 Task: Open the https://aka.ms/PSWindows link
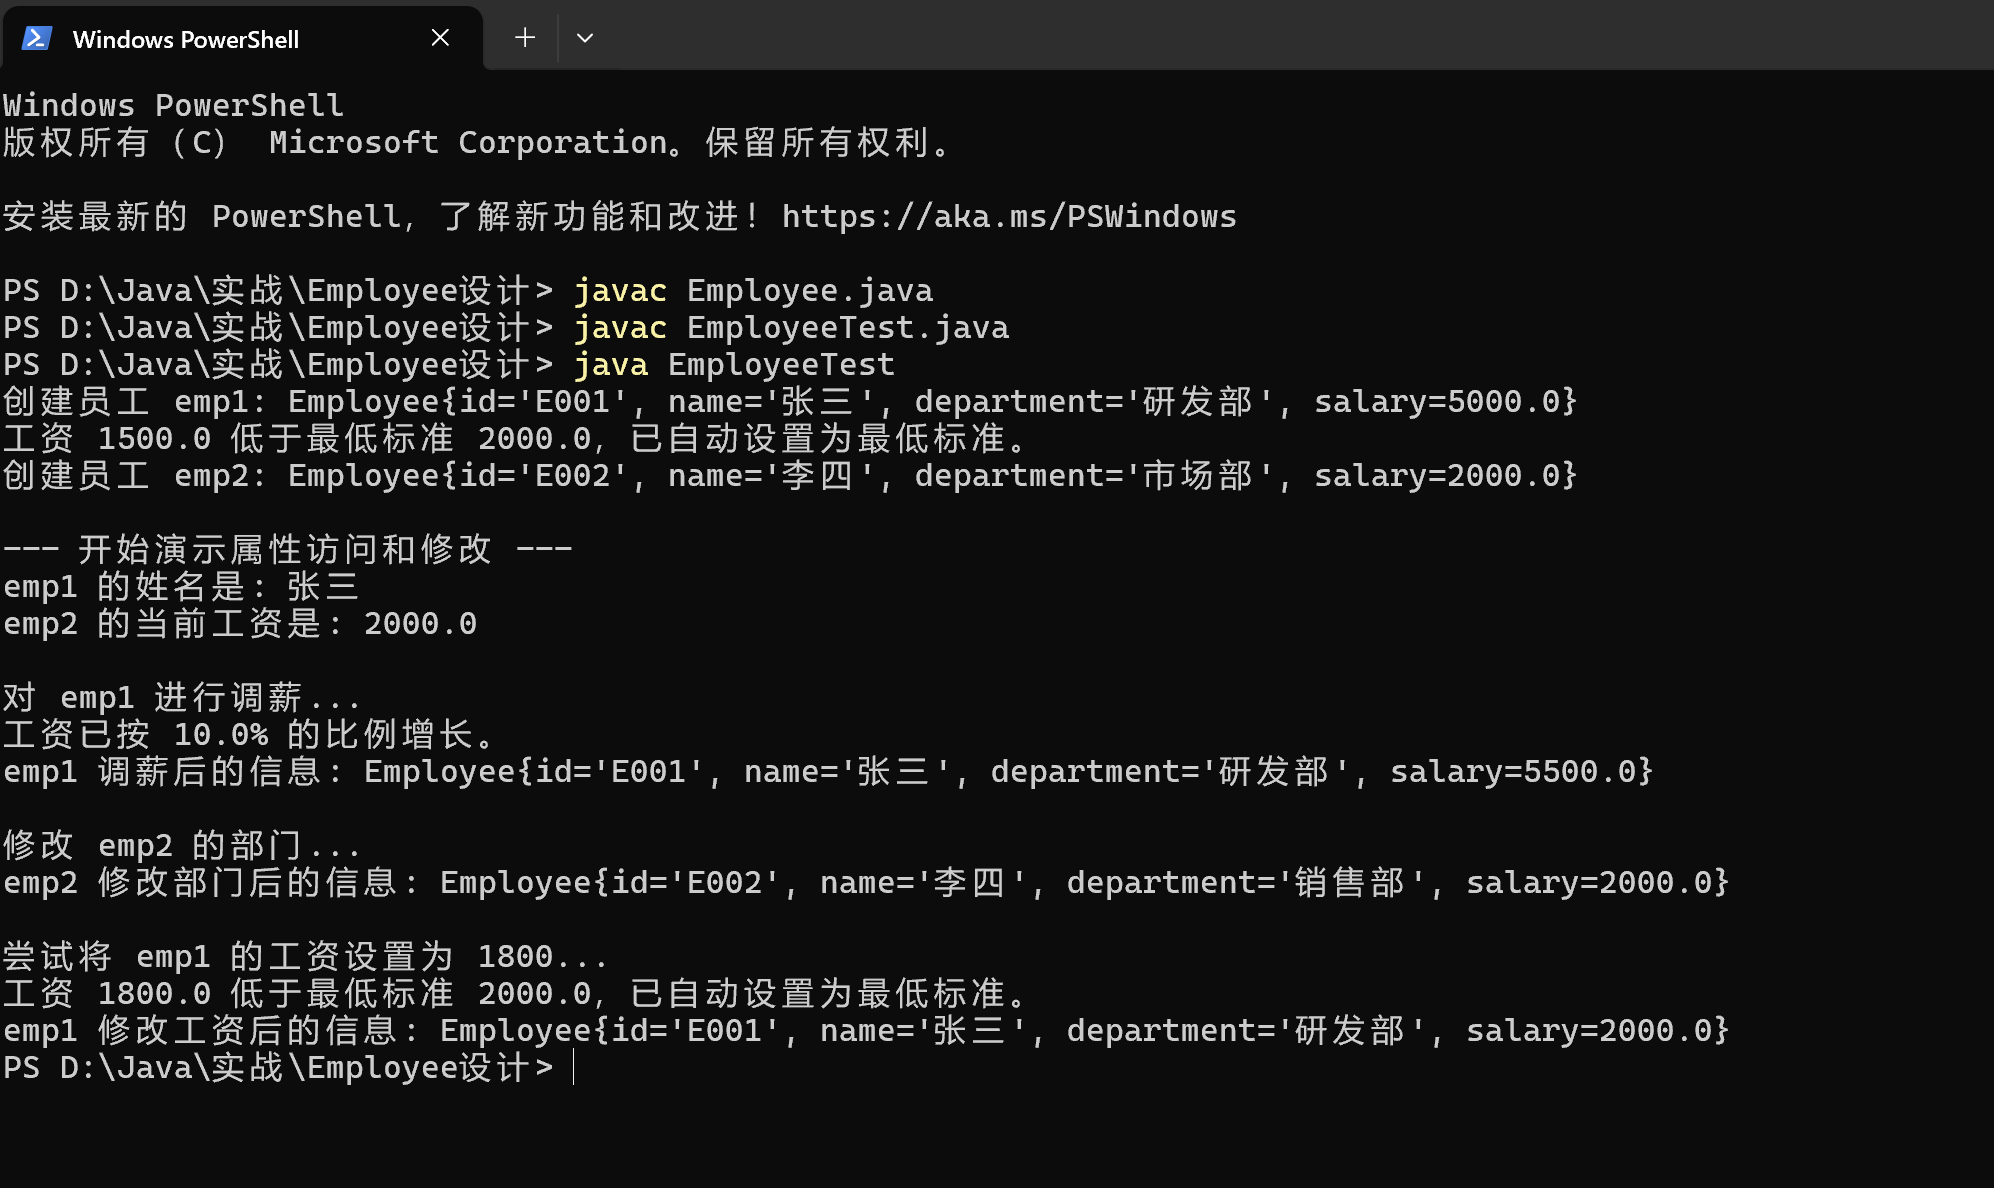coord(1008,217)
